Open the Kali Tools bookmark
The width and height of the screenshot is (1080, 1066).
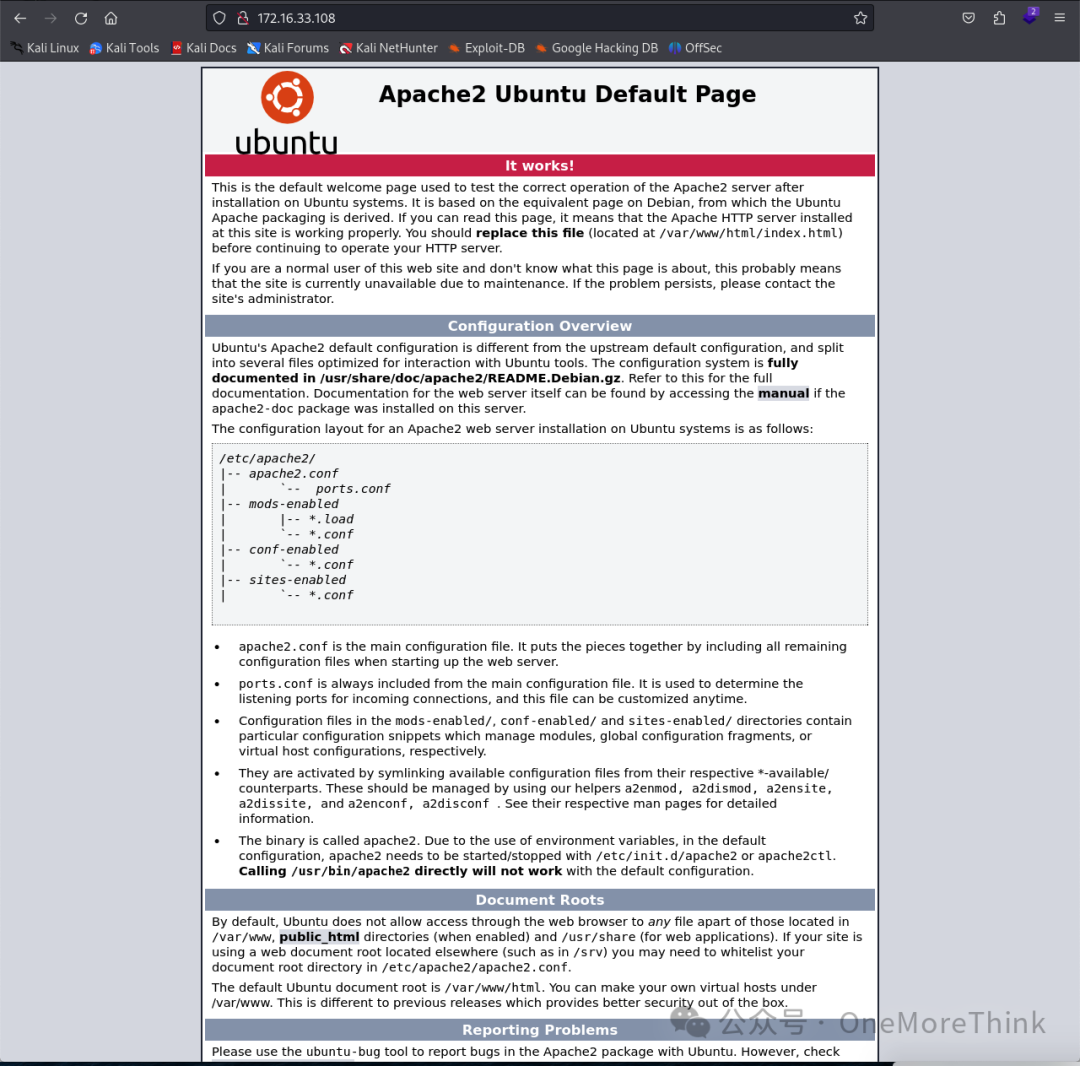[x=125, y=48]
